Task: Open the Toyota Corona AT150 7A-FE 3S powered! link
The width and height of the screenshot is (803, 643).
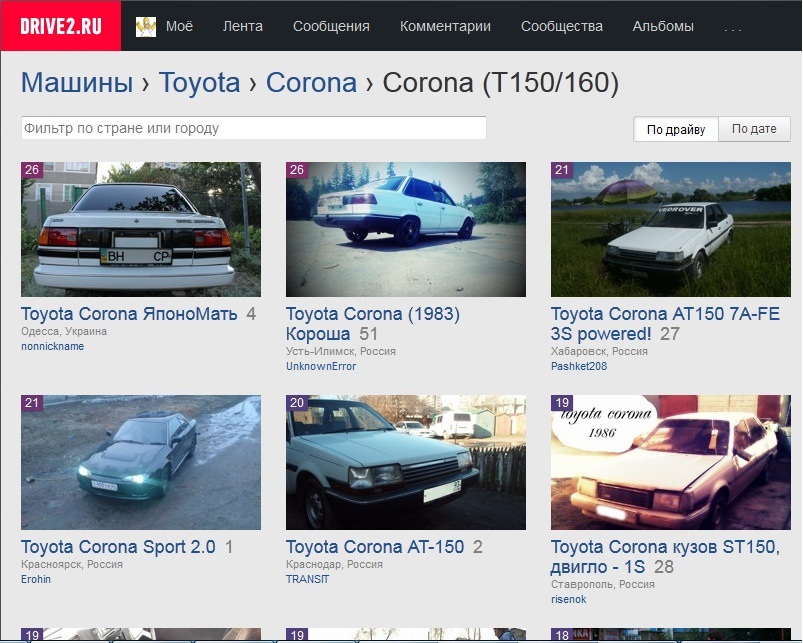Action: point(665,324)
